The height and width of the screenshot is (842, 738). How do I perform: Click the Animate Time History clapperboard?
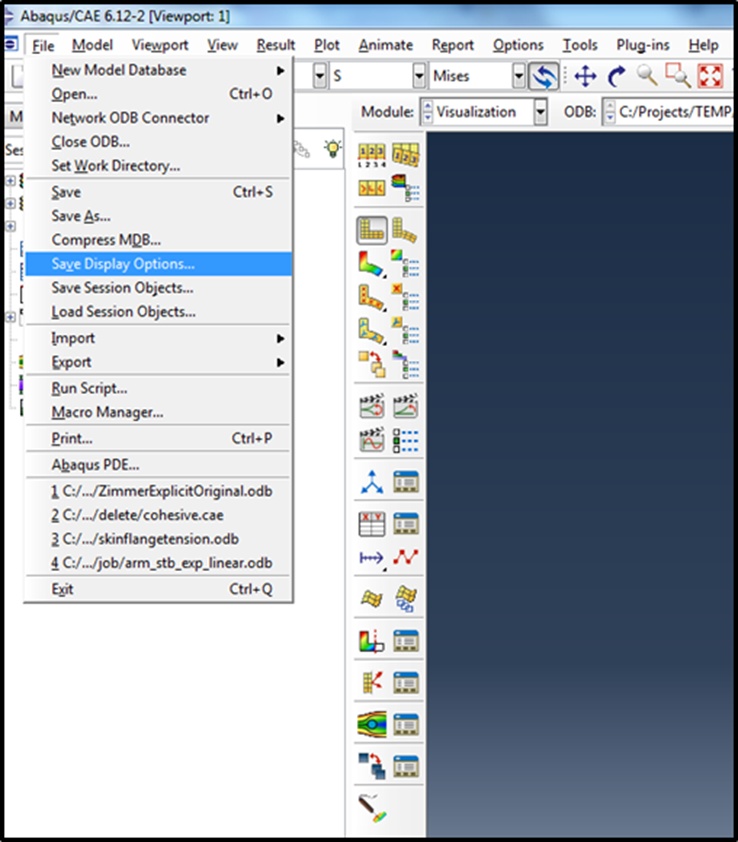406,406
